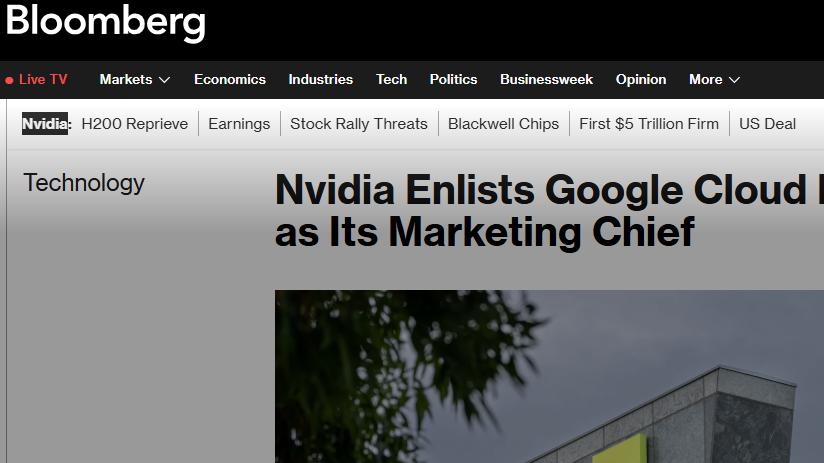Open the Stock Rally Threats link

[359, 124]
